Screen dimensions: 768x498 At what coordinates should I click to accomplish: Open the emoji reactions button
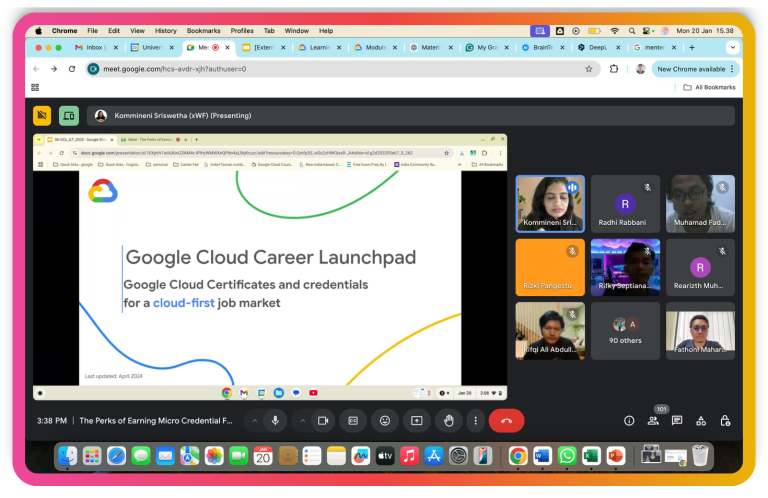385,421
